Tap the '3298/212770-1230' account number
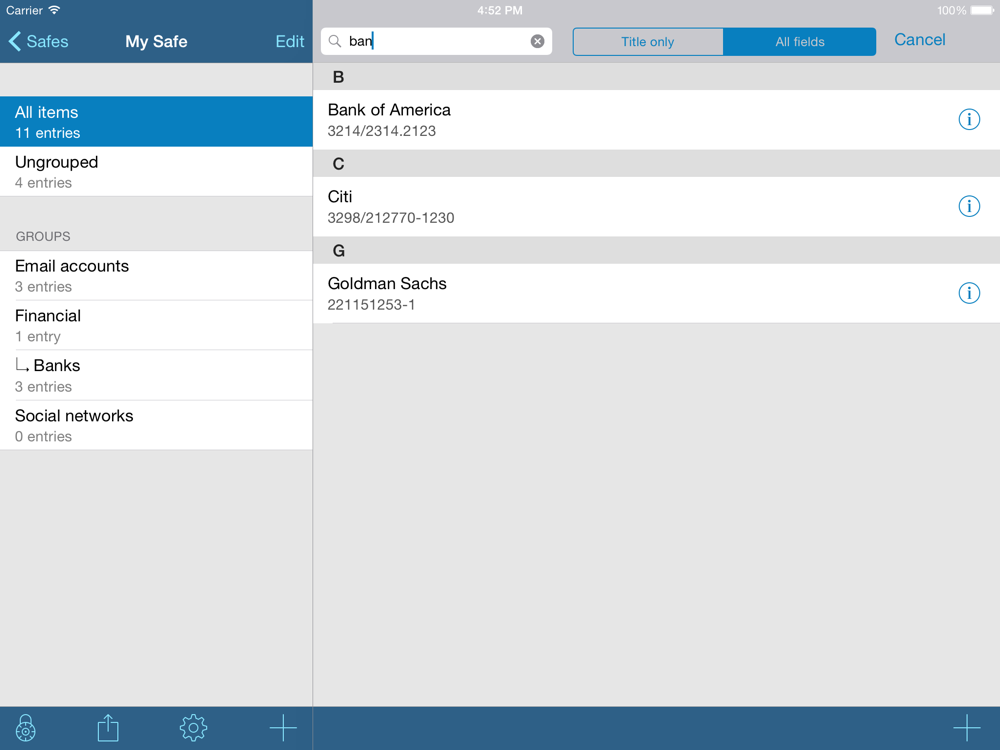The height and width of the screenshot is (750, 1000). coord(391,217)
